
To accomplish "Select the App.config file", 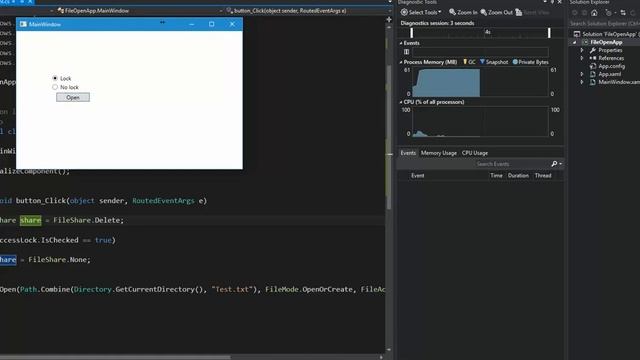I will [608, 66].
